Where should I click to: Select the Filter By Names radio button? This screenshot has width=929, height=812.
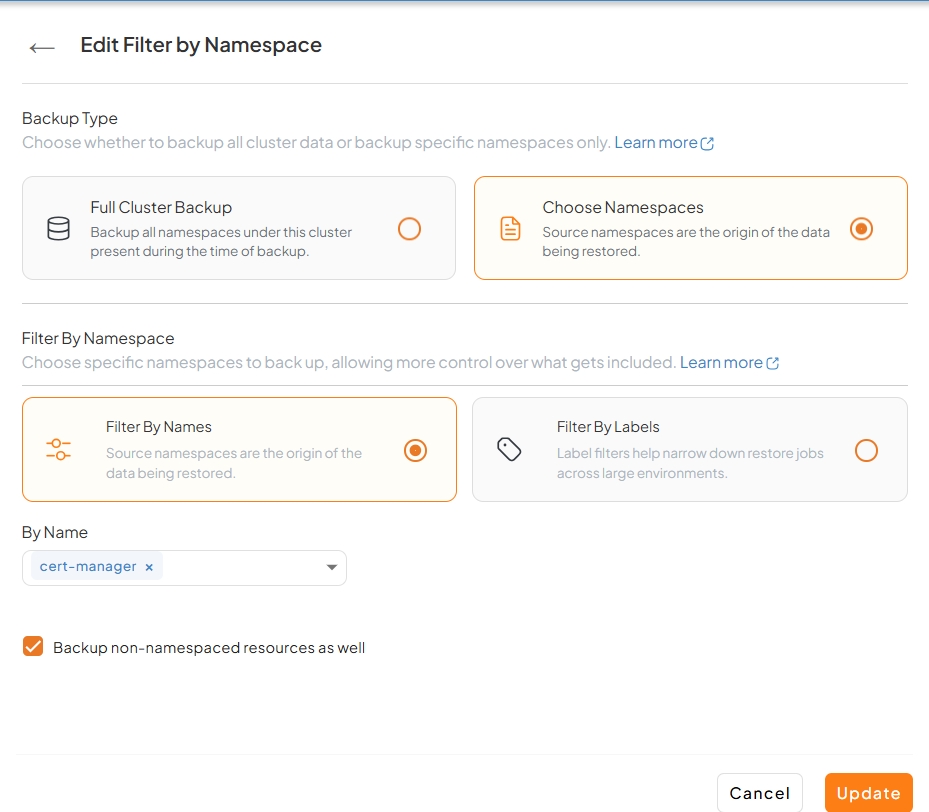click(415, 451)
